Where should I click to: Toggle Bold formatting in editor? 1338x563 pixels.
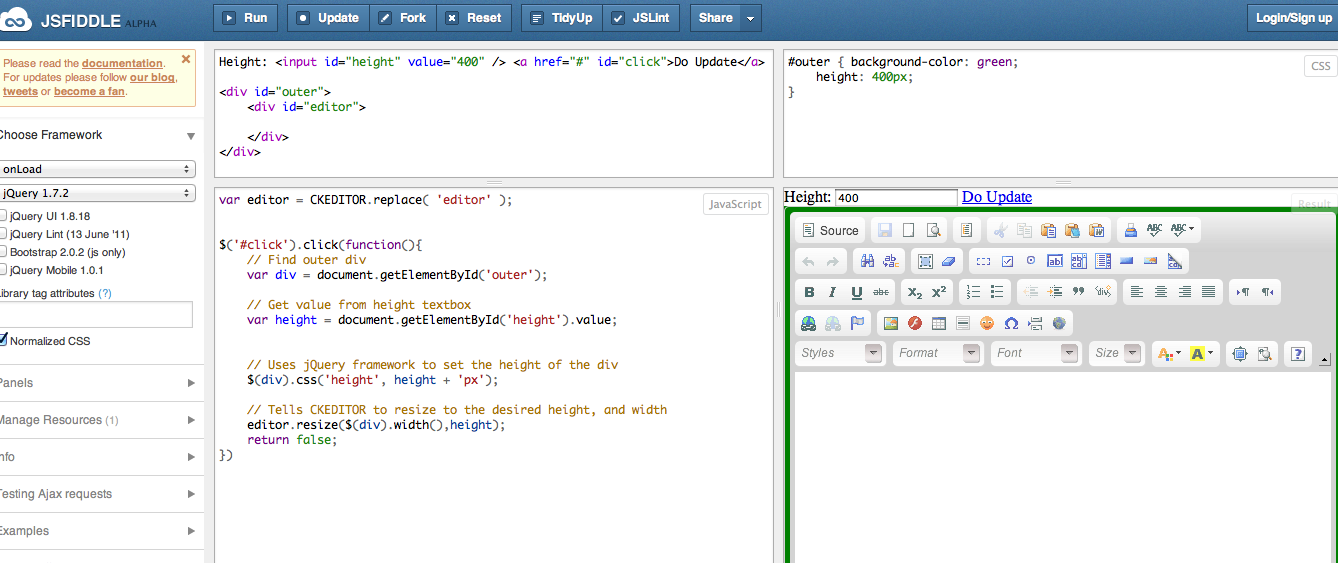click(809, 292)
